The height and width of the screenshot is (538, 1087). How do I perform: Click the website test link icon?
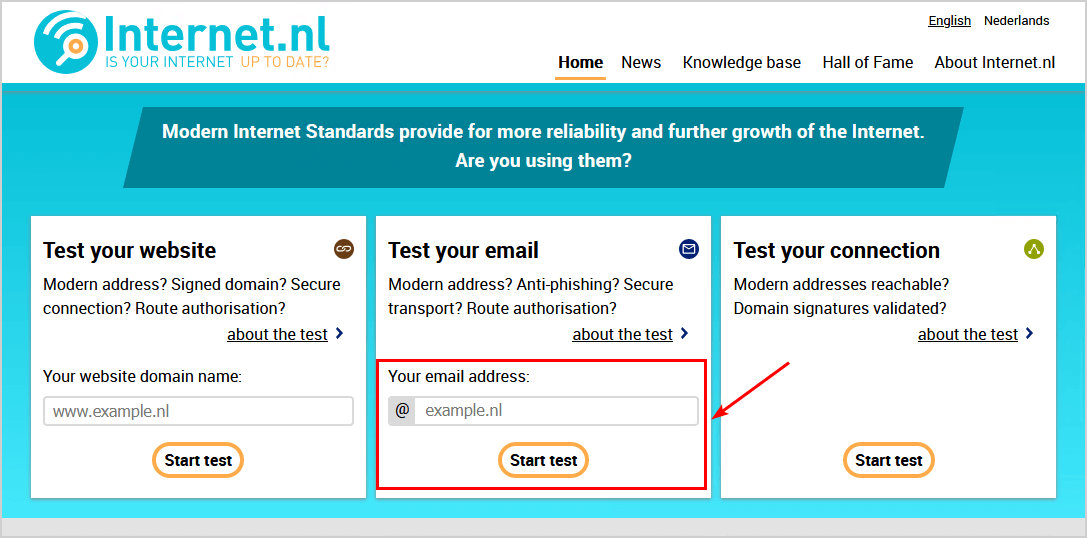pos(344,249)
